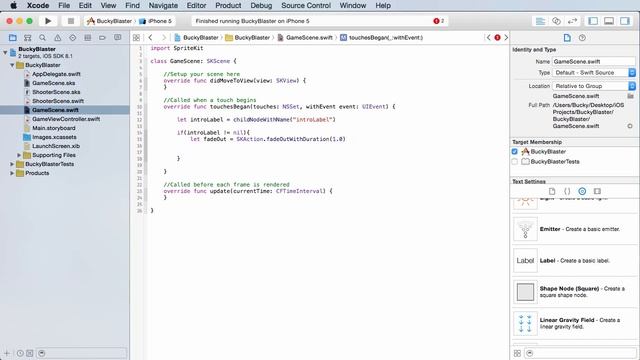The height and width of the screenshot is (360, 640).
Task: Add a file with the plus button
Action: (x=7, y=353)
